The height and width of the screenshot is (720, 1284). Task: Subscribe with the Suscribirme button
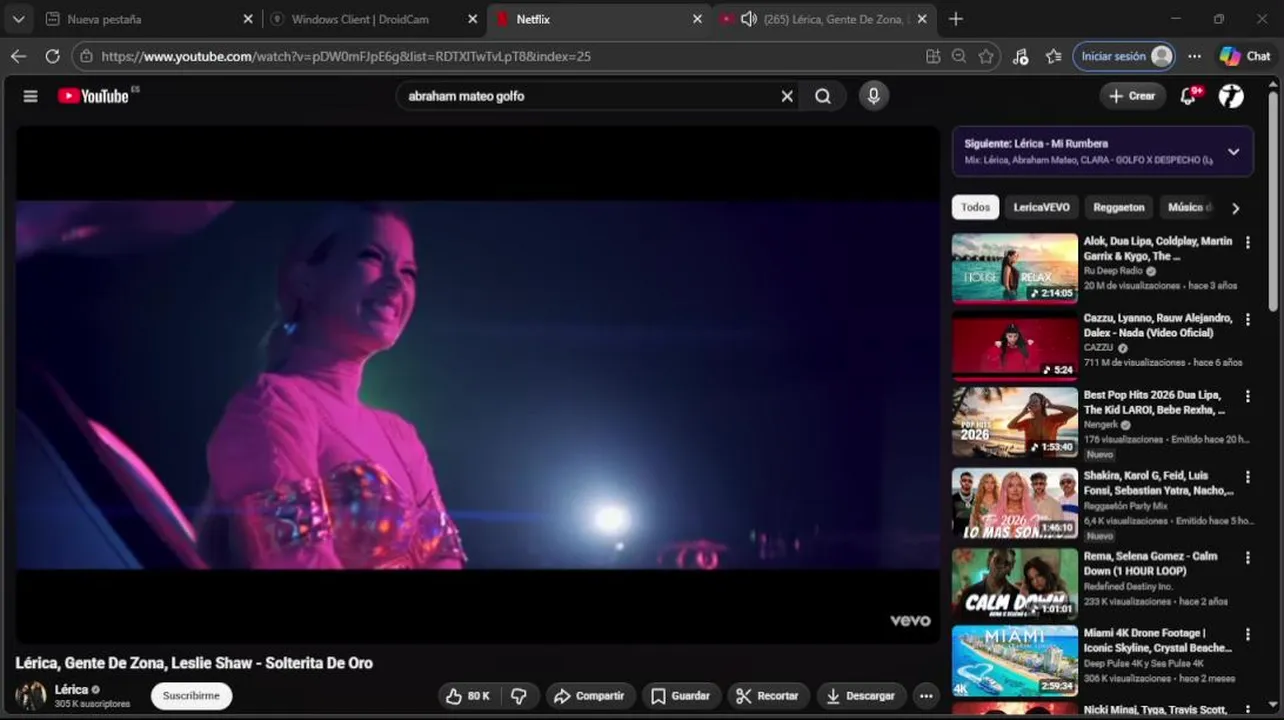[191, 696]
